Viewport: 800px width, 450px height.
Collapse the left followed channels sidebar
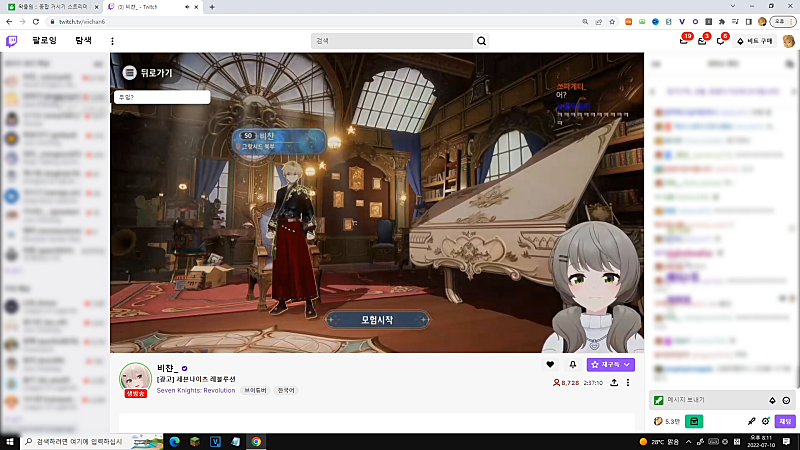click(x=98, y=64)
